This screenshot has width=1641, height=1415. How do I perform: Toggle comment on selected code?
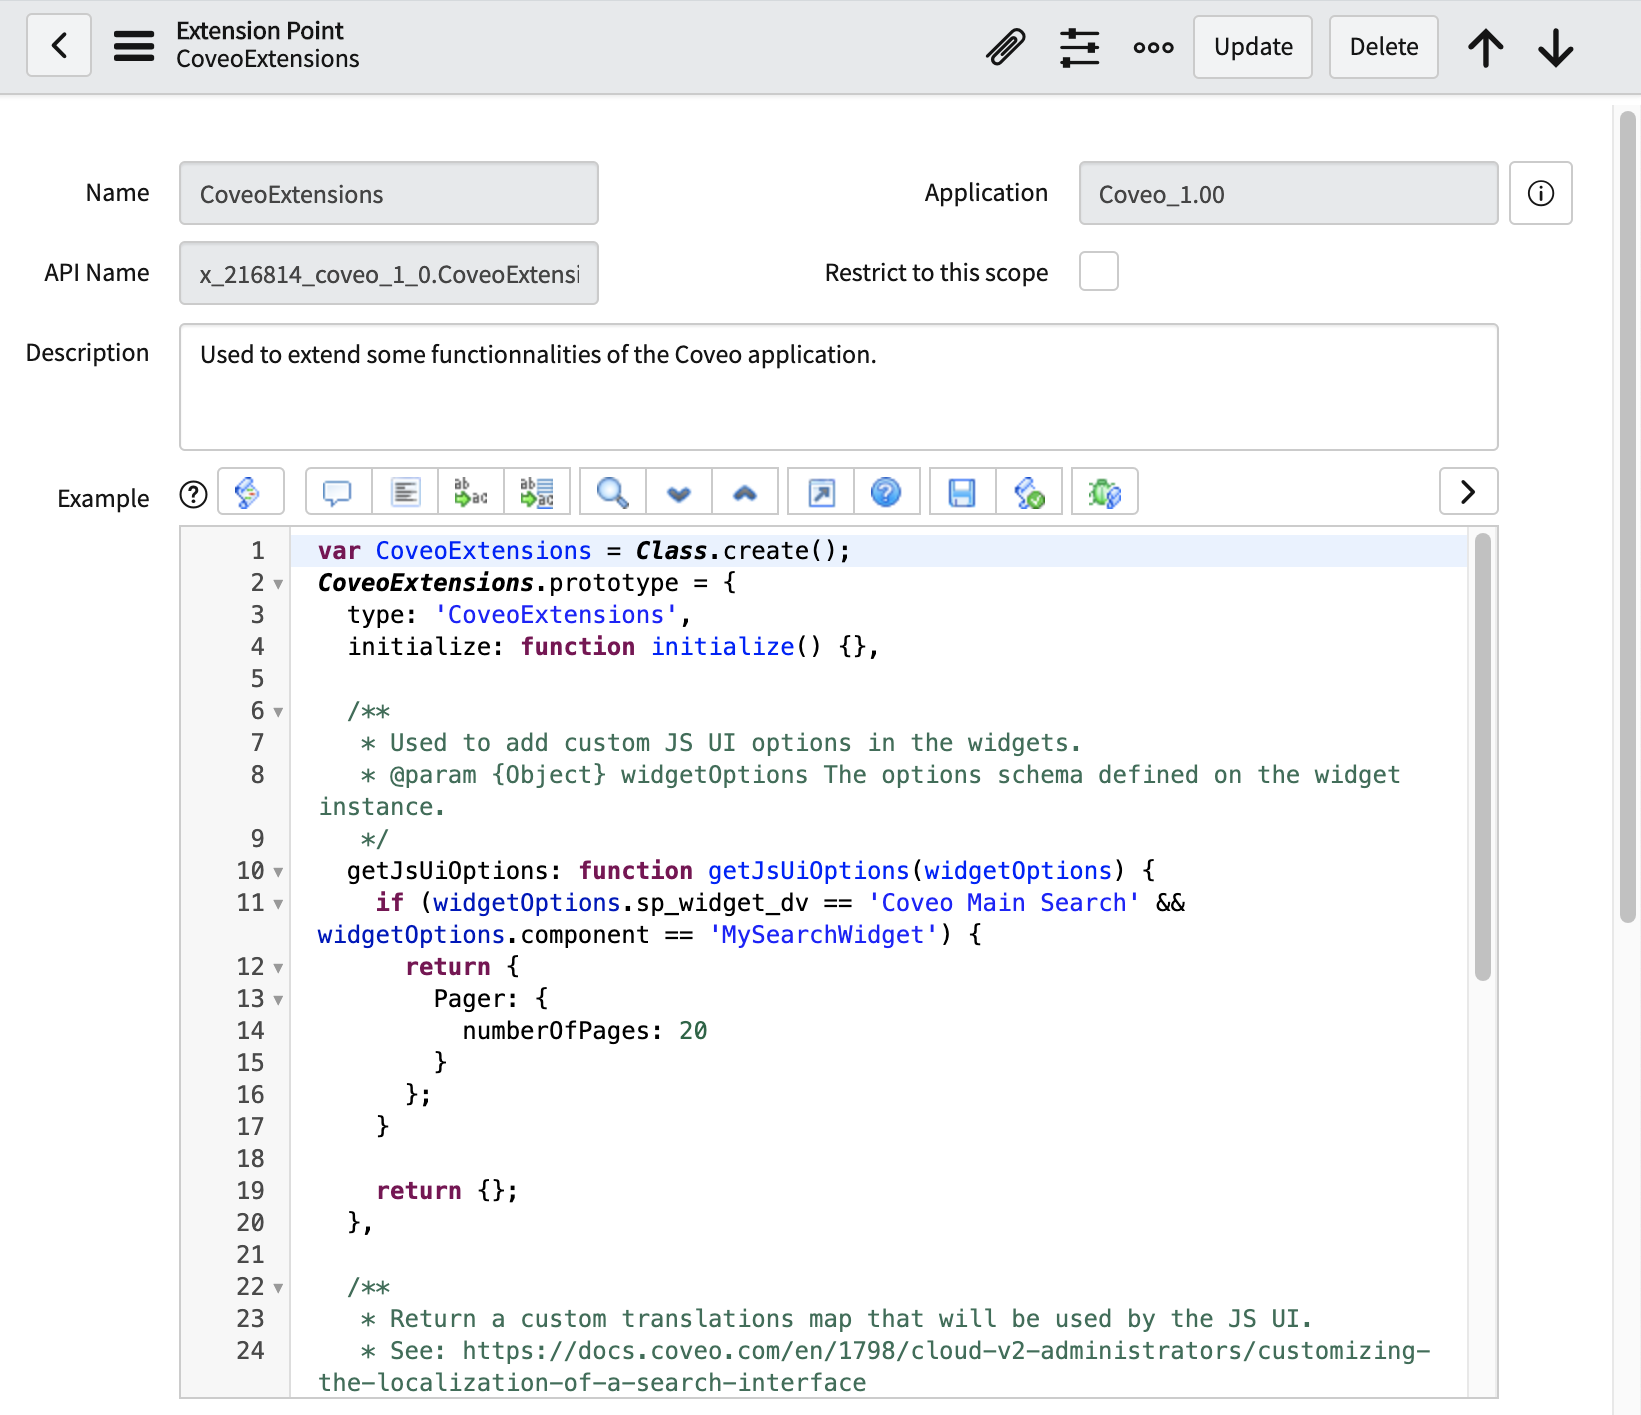click(x=338, y=492)
